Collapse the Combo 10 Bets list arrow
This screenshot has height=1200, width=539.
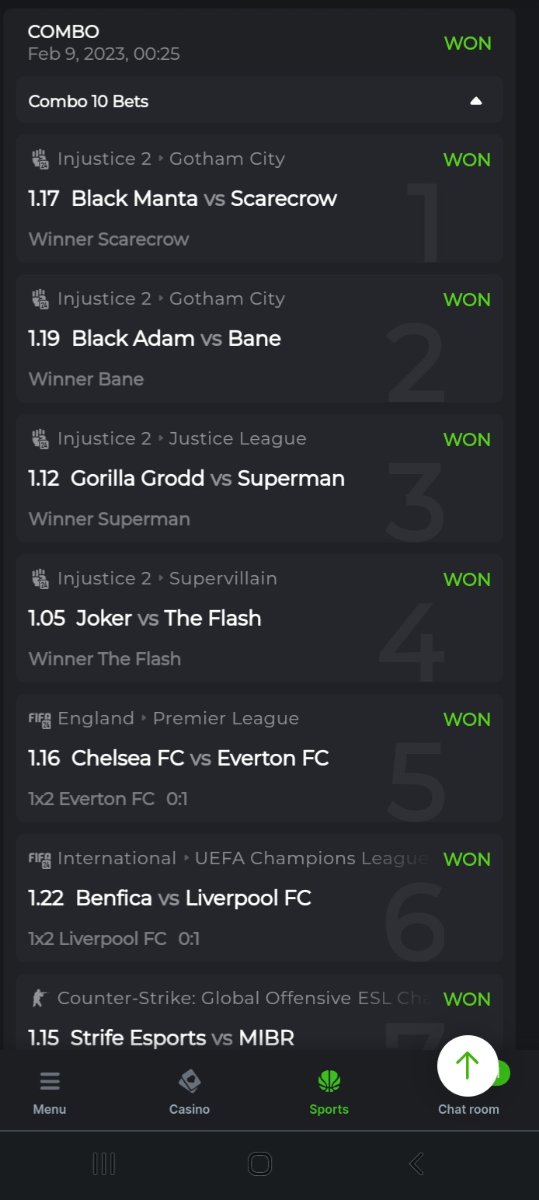(x=476, y=101)
